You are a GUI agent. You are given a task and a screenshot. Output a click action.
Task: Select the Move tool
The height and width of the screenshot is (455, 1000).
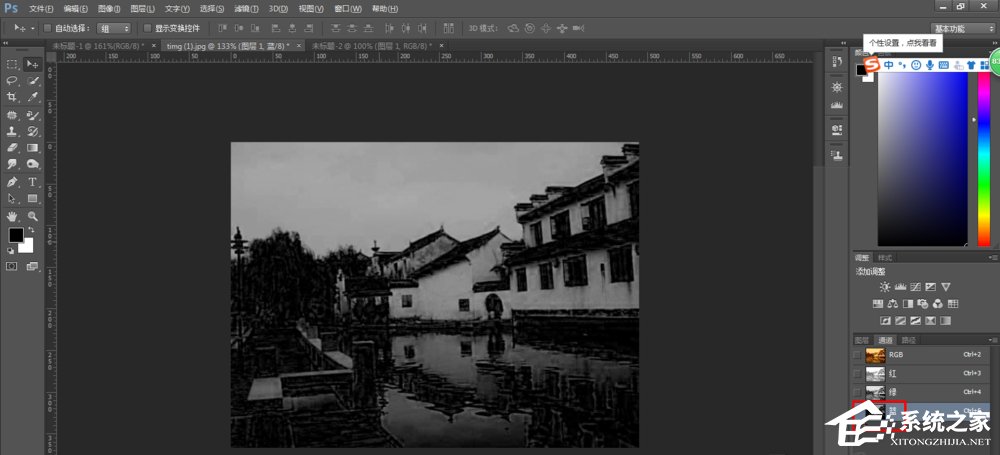(x=32, y=64)
